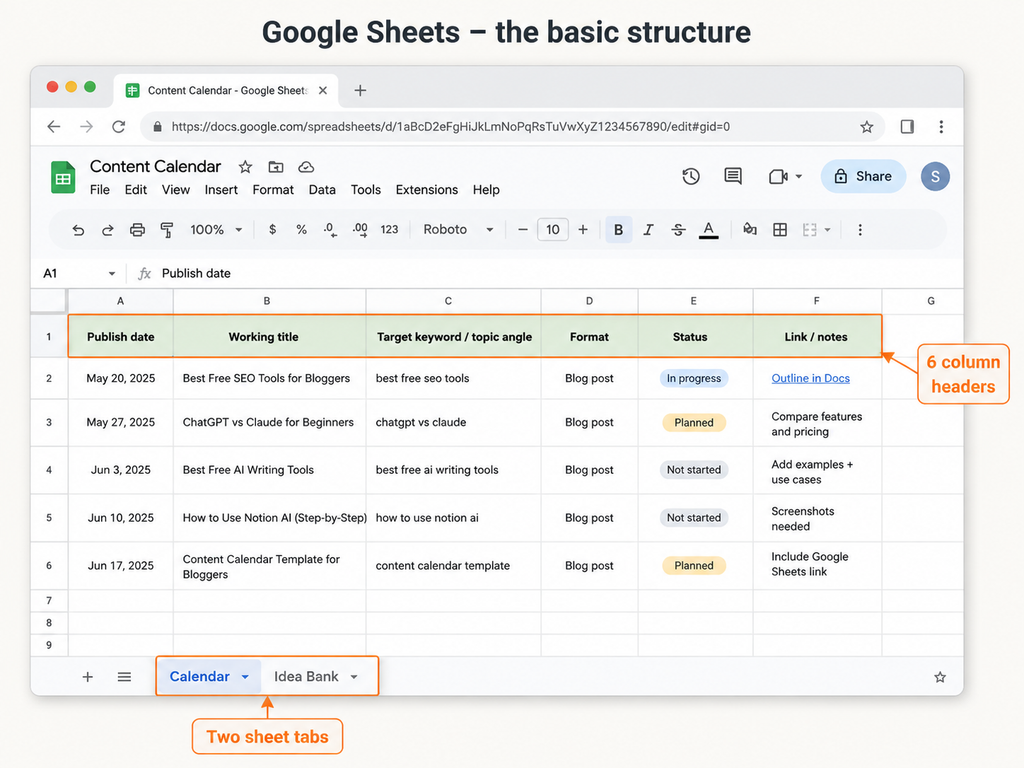Screen dimensions: 1024x768
Task: Toggle Bold formatting
Action: (x=618, y=230)
